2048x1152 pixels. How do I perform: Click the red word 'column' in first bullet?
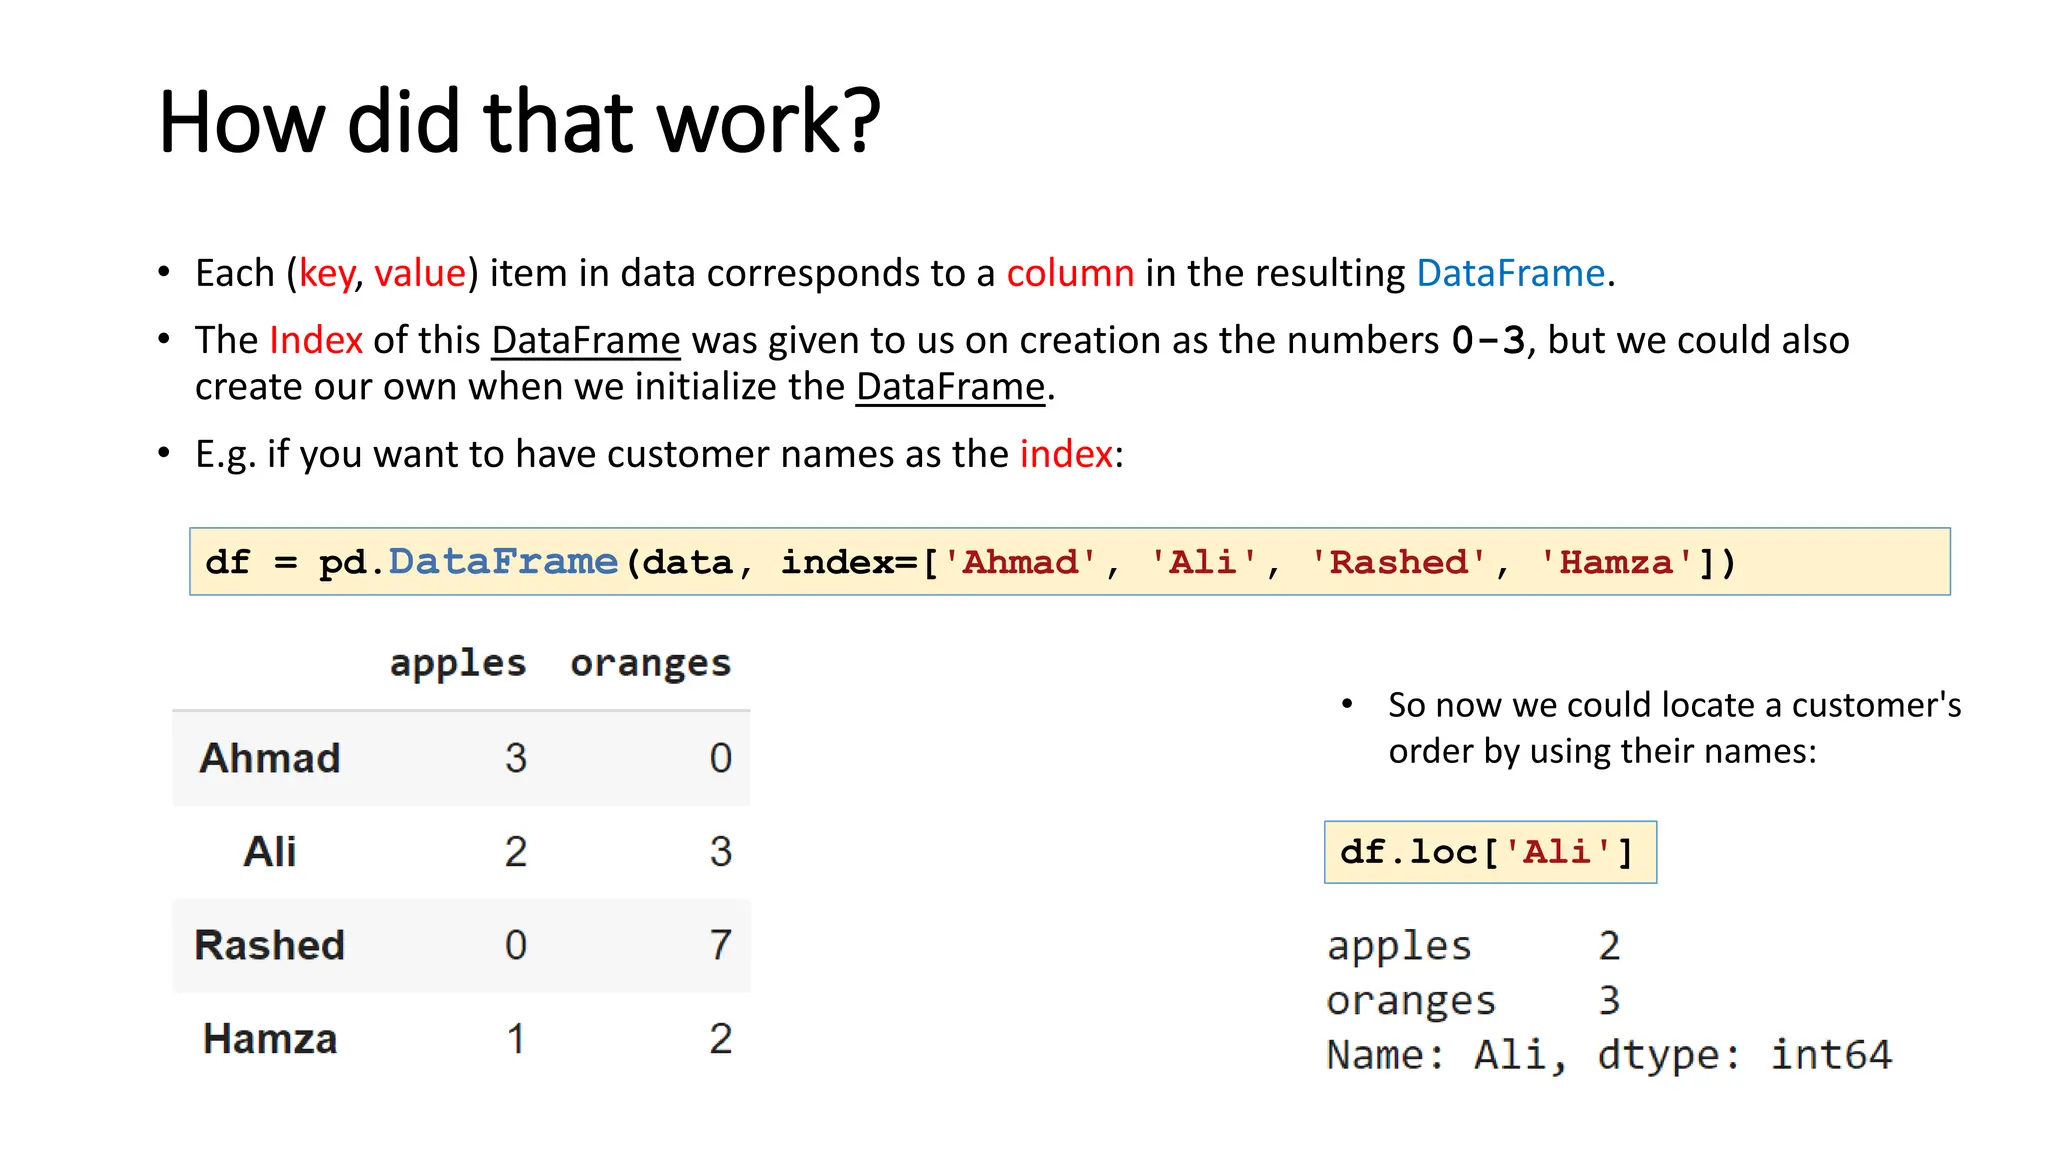point(1070,273)
